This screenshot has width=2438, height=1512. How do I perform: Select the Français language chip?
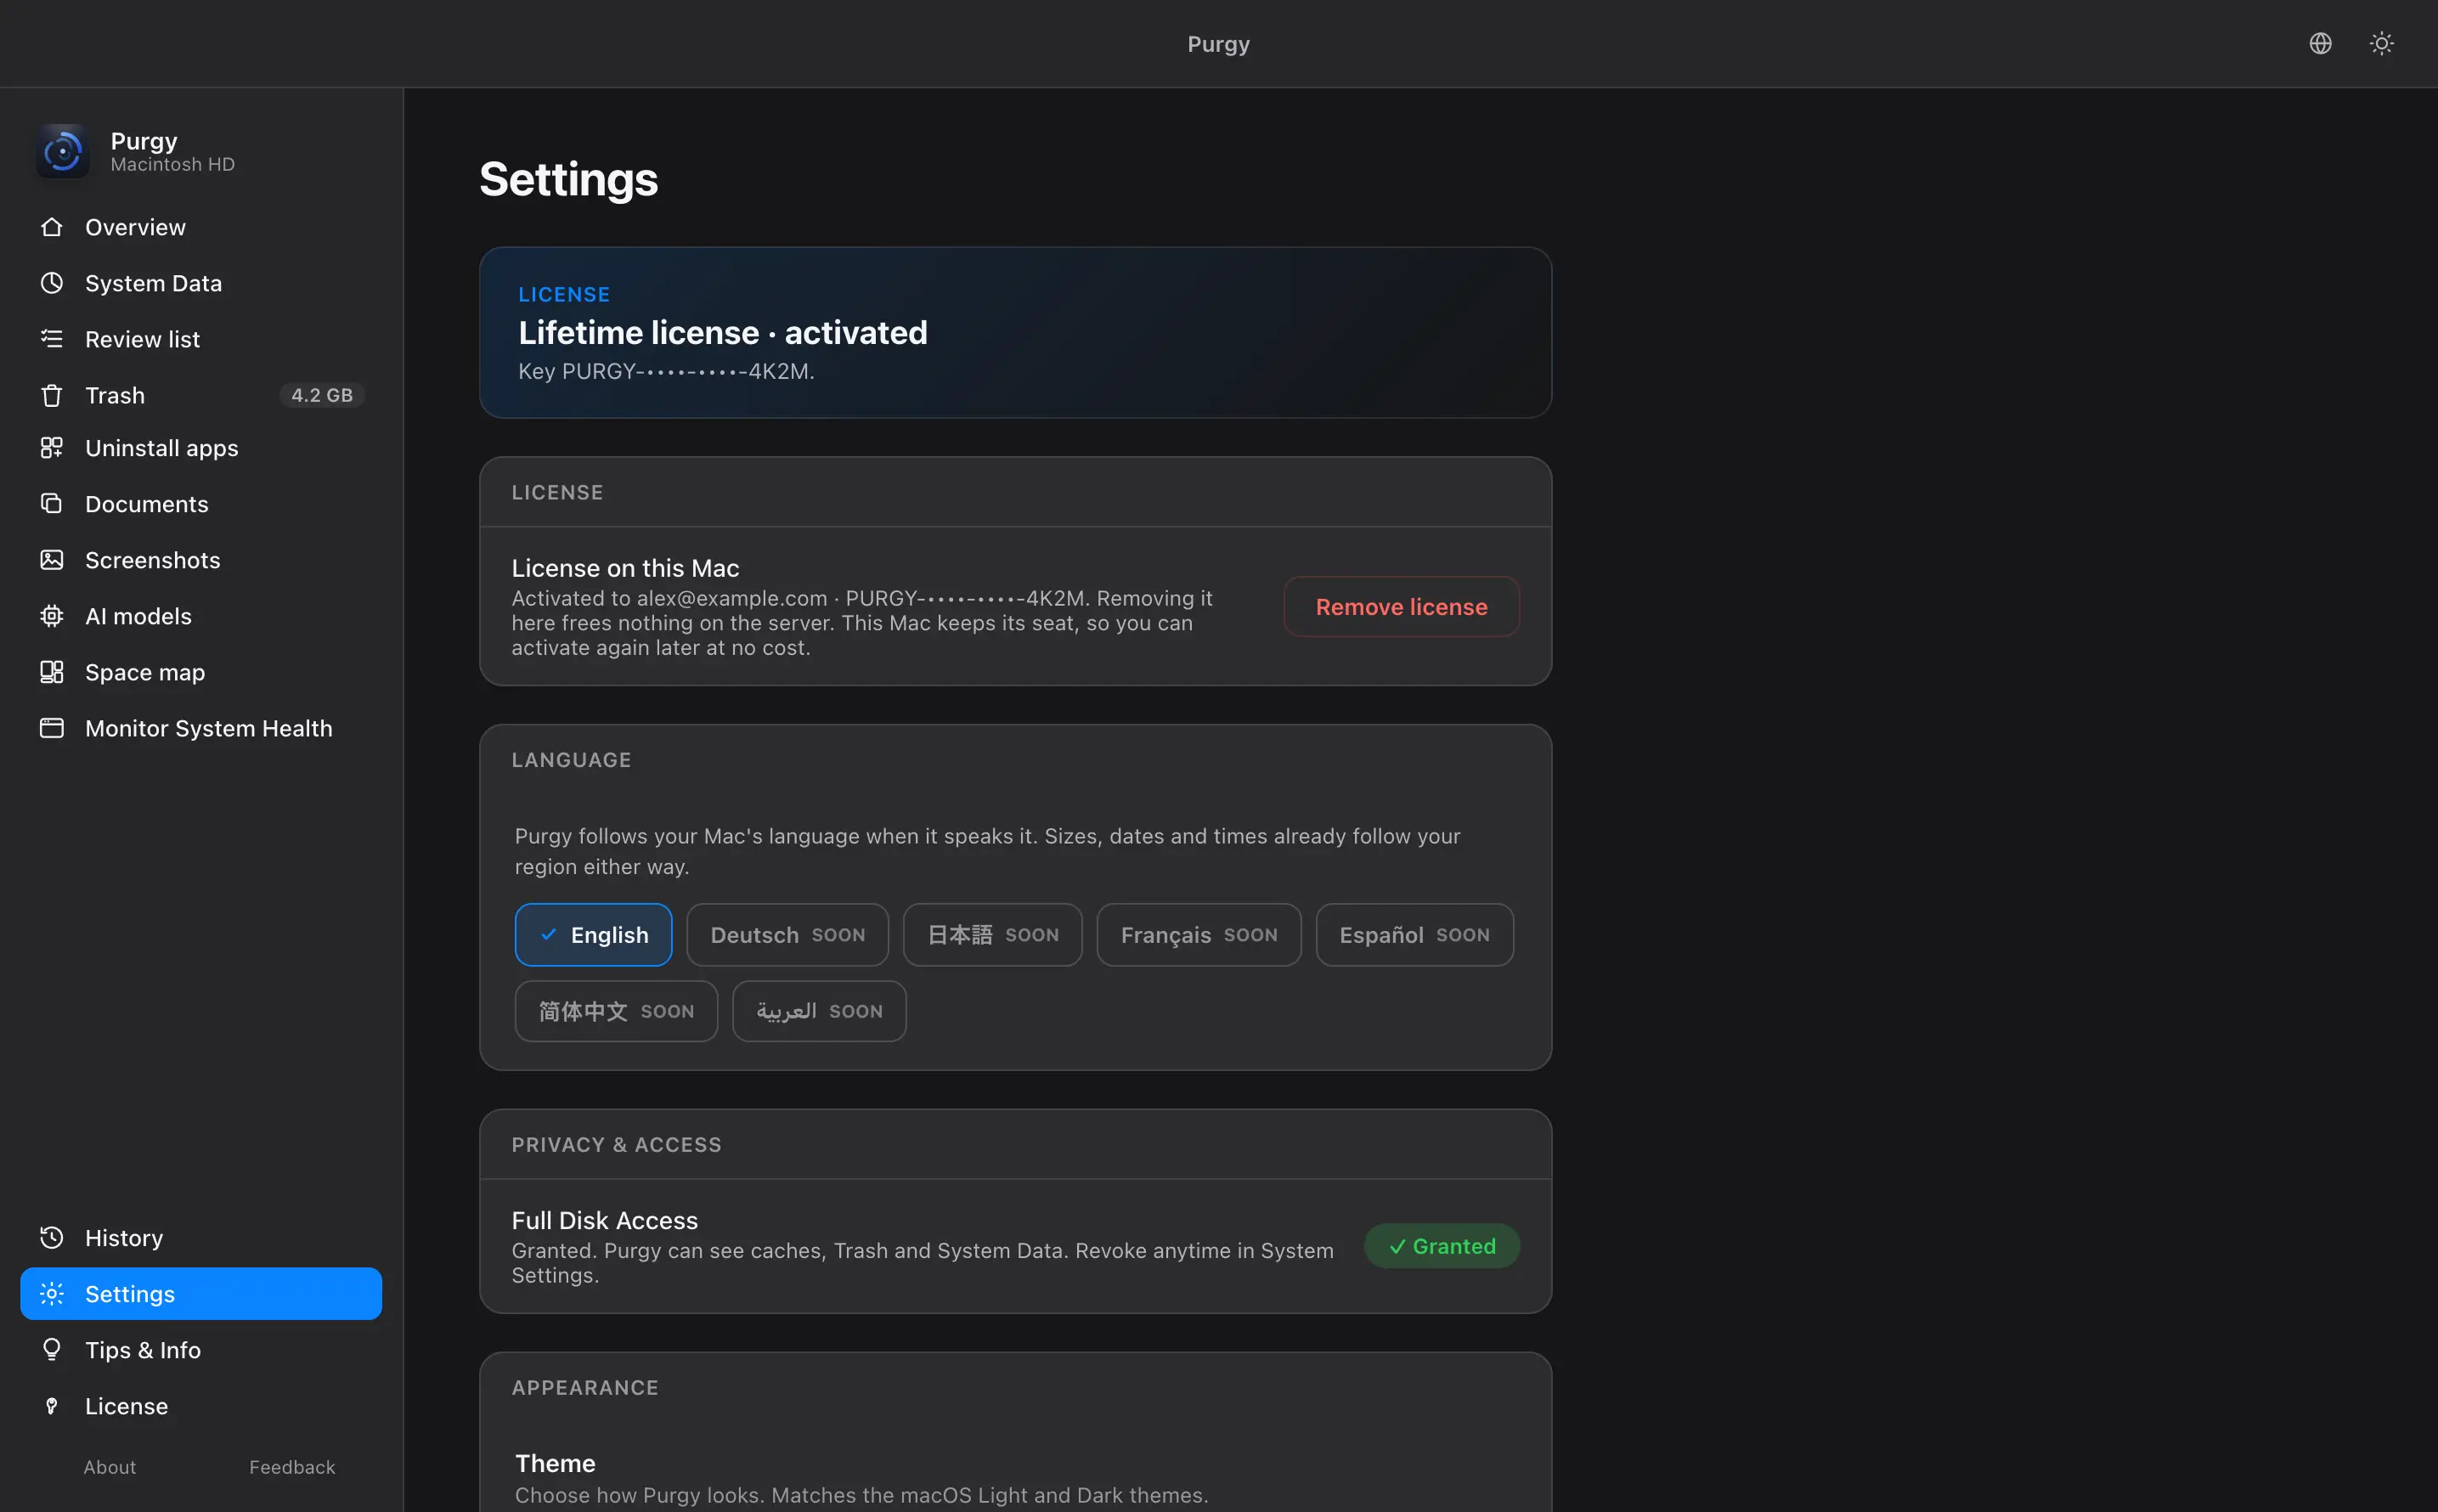click(x=1198, y=934)
